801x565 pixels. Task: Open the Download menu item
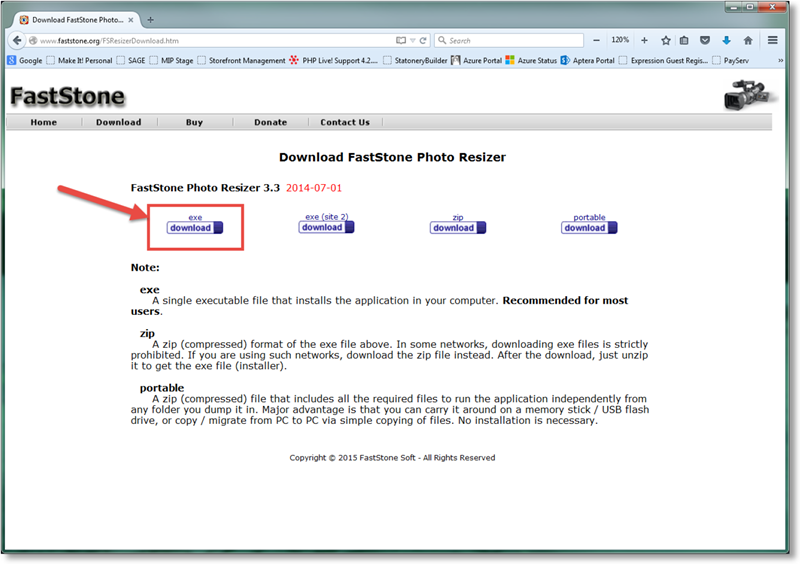click(x=119, y=122)
